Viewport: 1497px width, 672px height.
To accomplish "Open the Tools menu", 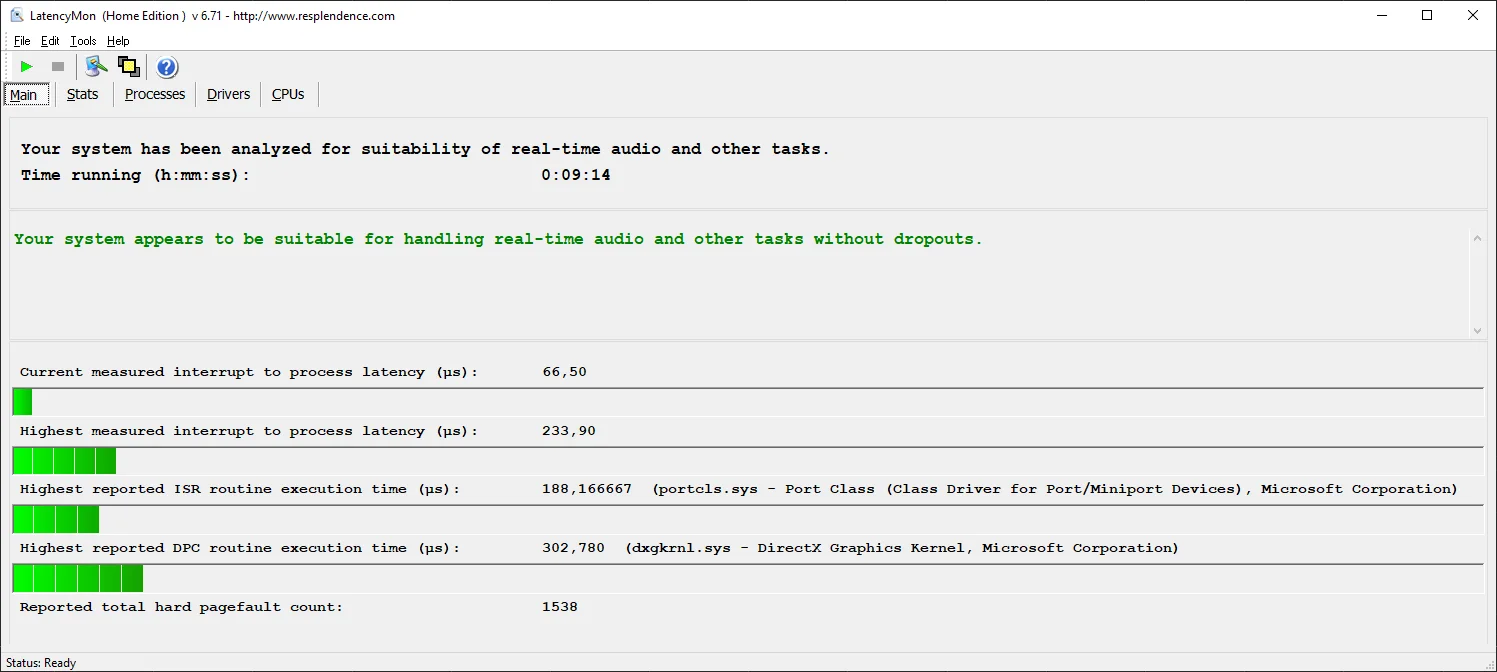I will (x=83, y=41).
